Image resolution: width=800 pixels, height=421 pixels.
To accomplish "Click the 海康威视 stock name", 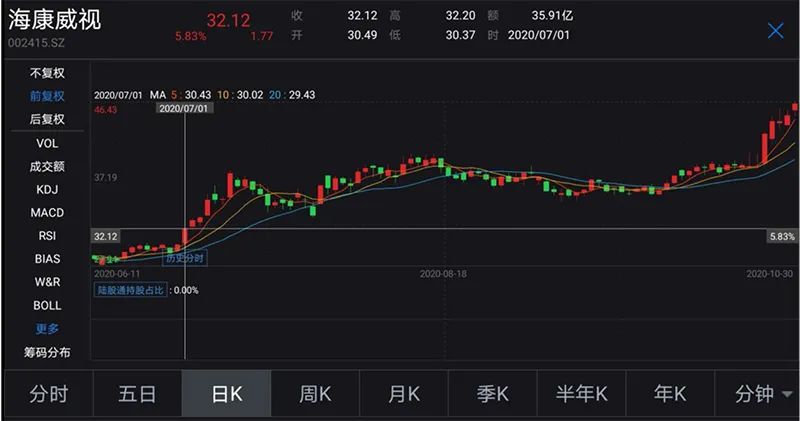I will [54, 20].
